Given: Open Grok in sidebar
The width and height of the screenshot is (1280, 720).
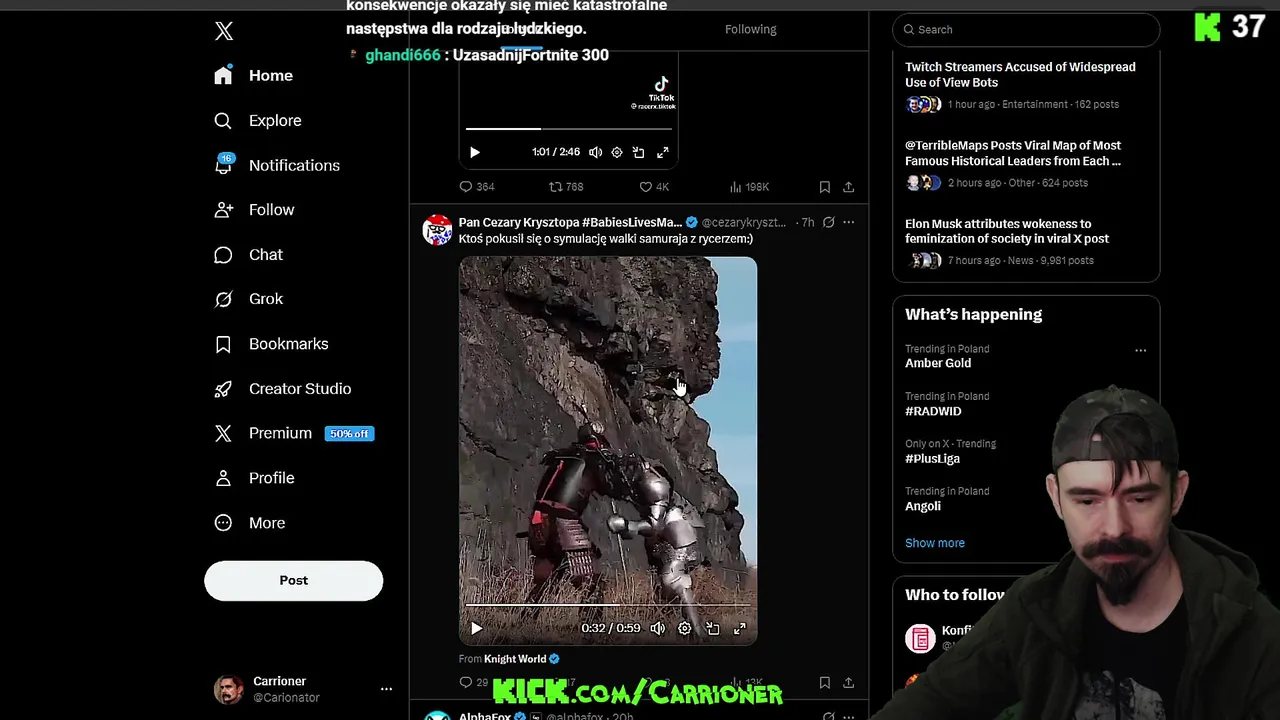Looking at the screenshot, I should coord(249,299).
